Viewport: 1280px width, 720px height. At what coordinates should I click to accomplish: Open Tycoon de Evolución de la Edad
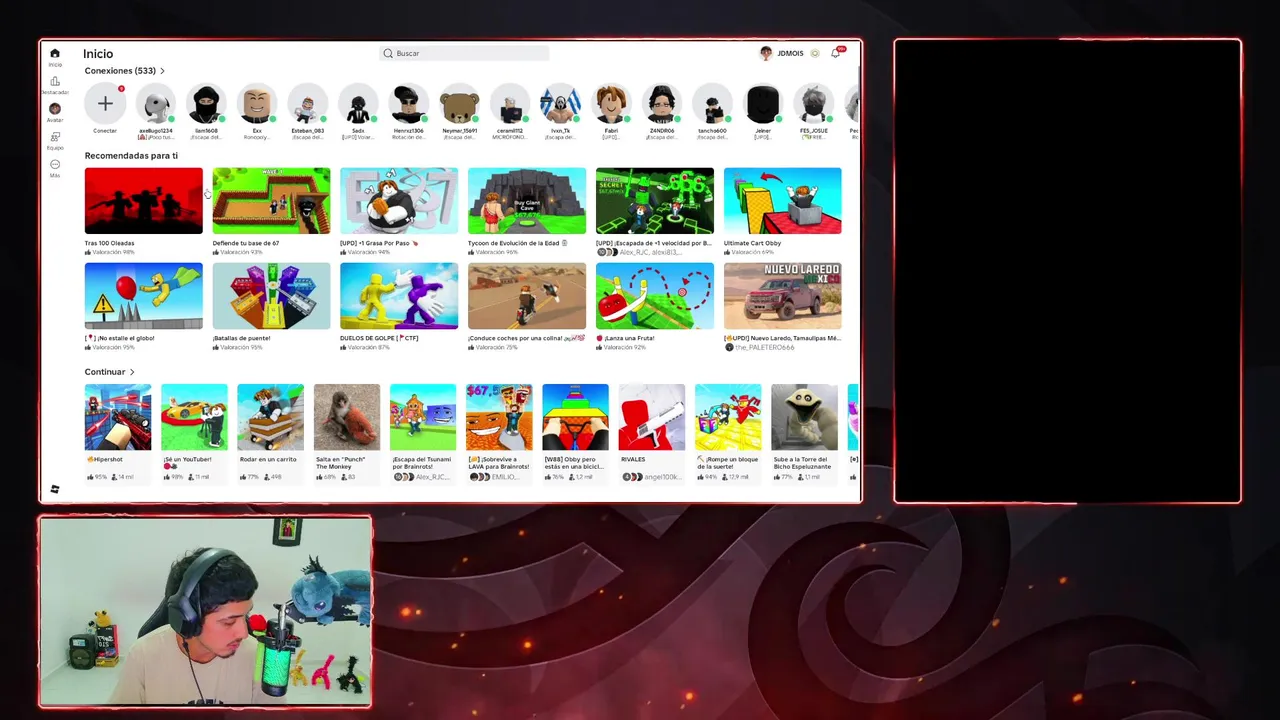527,201
